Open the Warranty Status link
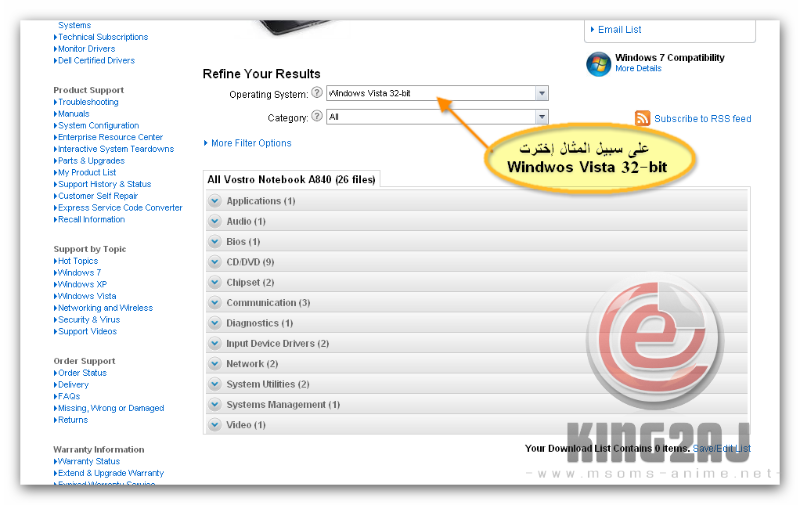The width and height of the screenshot is (800, 505). [x=89, y=461]
